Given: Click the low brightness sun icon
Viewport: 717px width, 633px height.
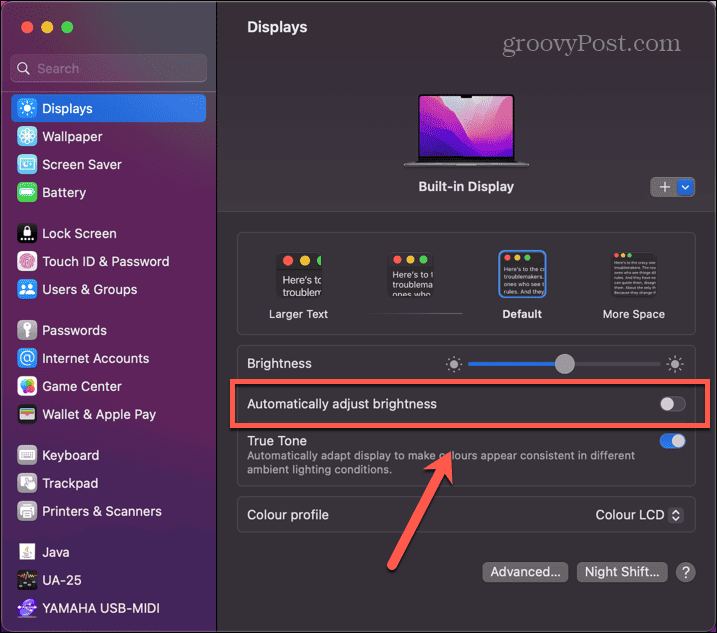Looking at the screenshot, I should pos(454,365).
